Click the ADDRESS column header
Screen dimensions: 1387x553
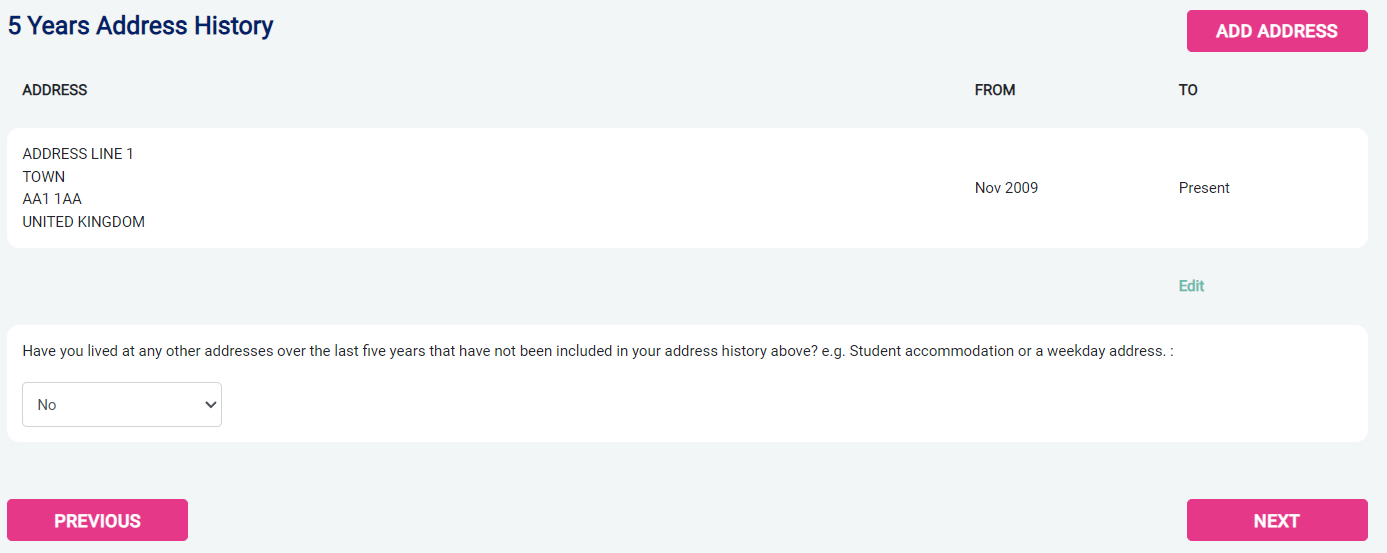[55, 90]
